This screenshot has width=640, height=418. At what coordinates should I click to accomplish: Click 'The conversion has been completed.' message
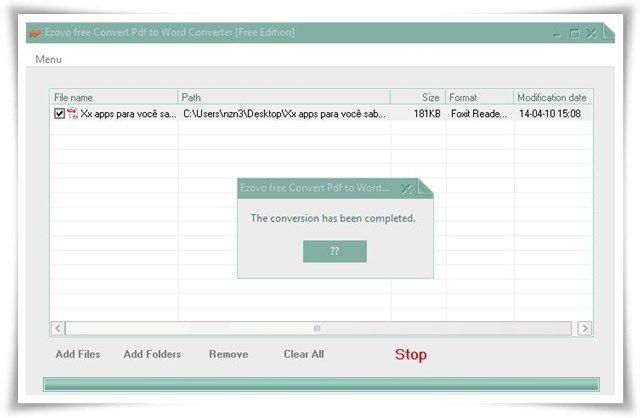[x=333, y=218]
